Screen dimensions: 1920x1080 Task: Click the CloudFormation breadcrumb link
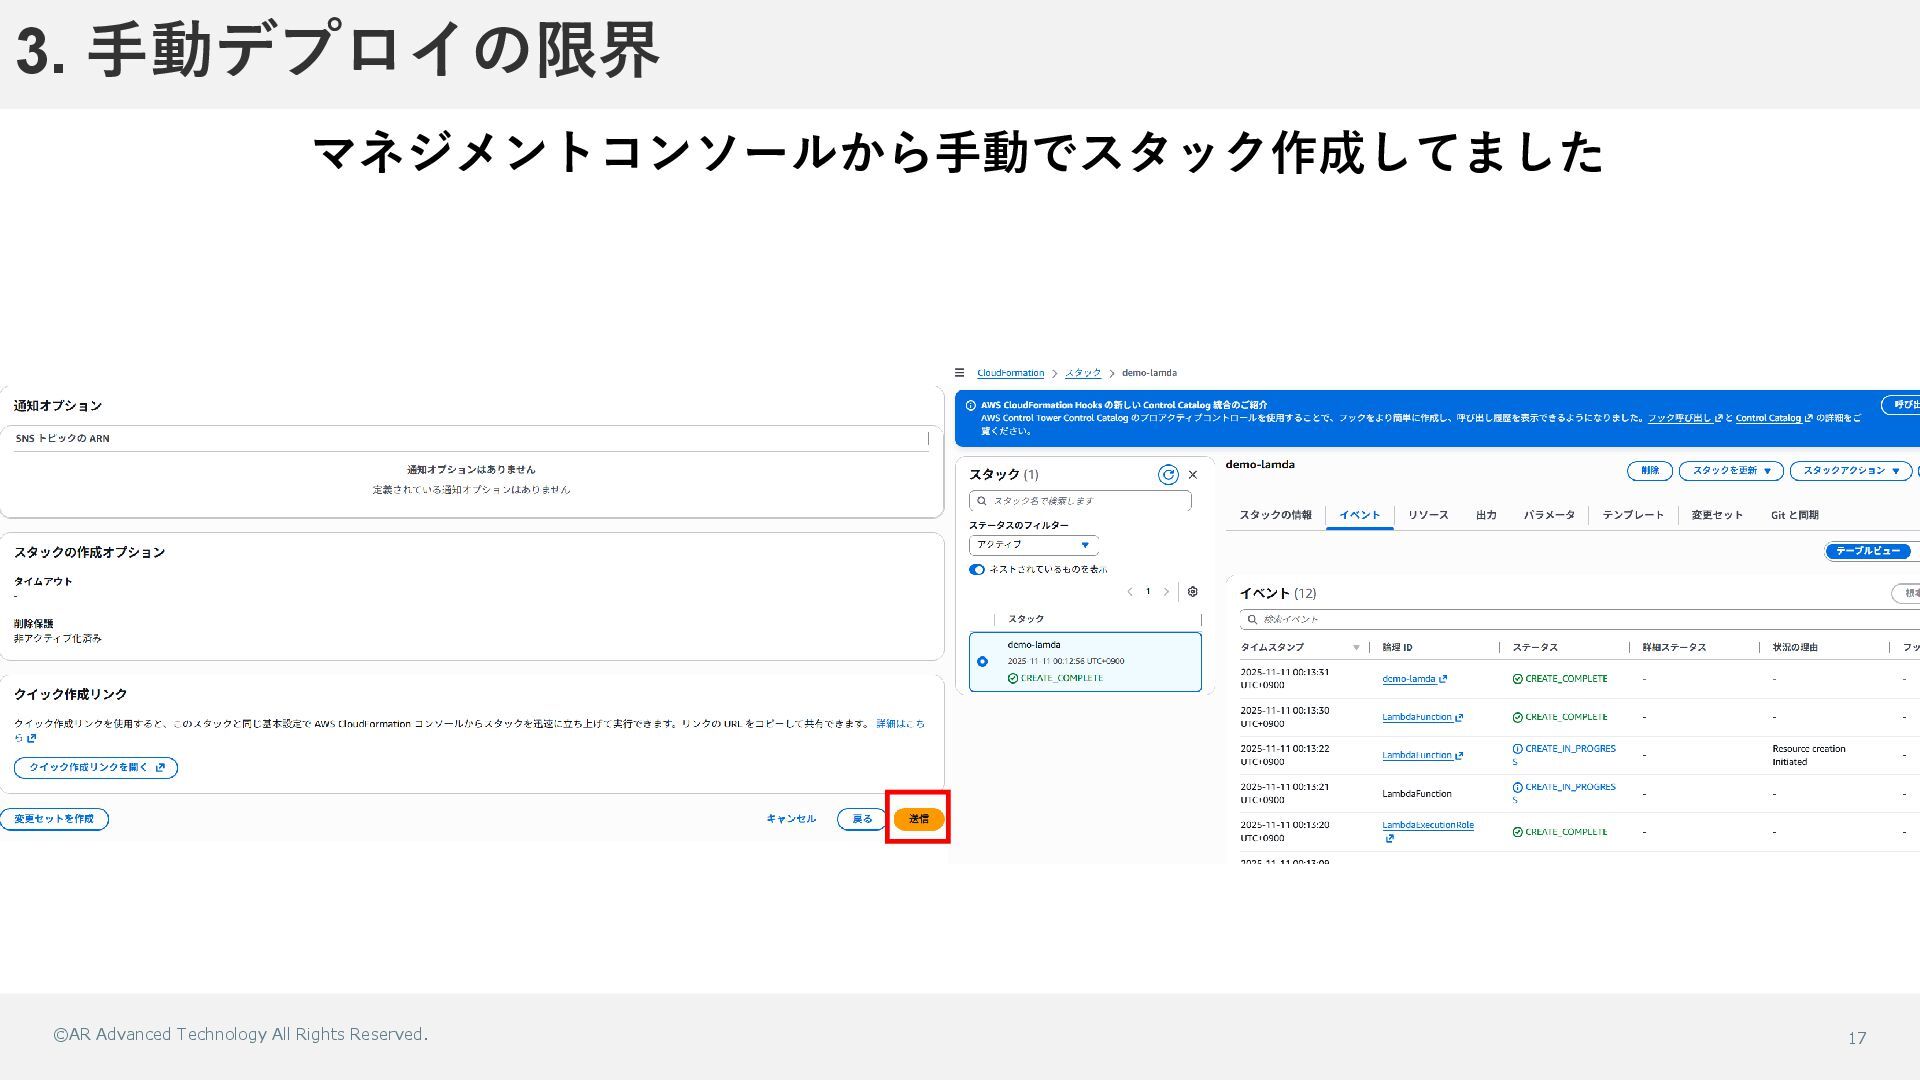[1010, 373]
